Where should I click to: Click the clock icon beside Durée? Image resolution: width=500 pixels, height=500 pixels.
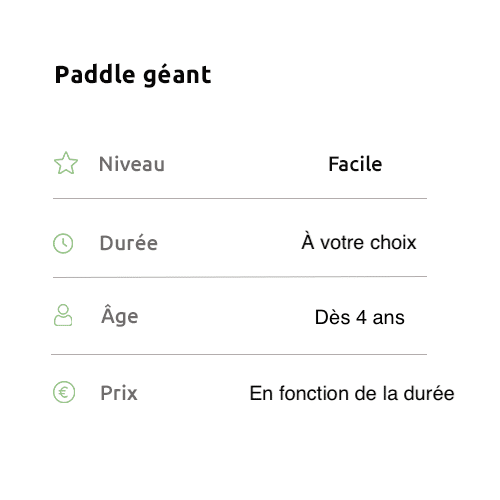63,243
